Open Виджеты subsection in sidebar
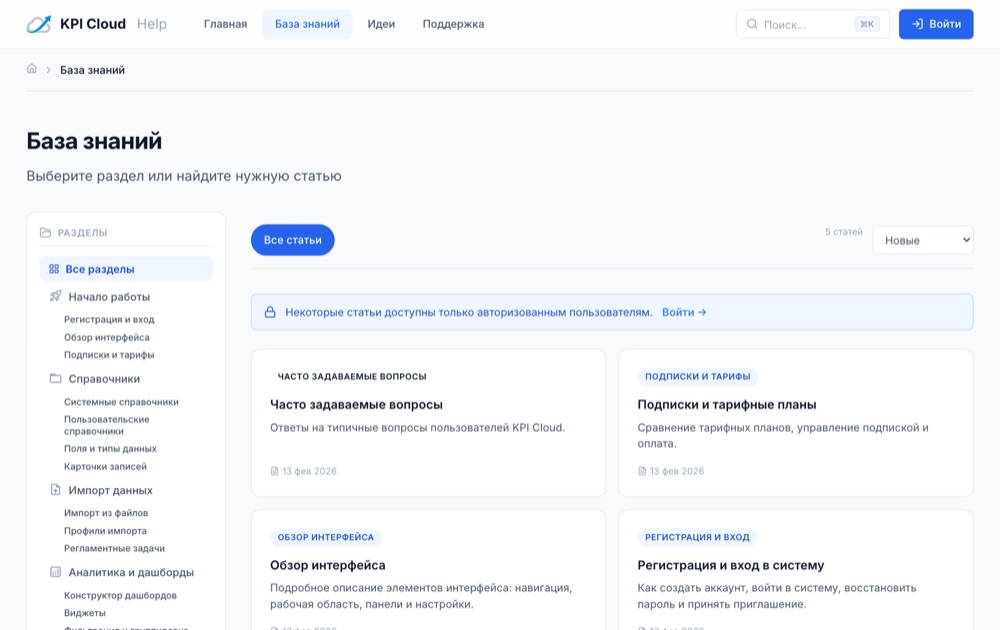This screenshot has height=630, width=1000. [85, 613]
